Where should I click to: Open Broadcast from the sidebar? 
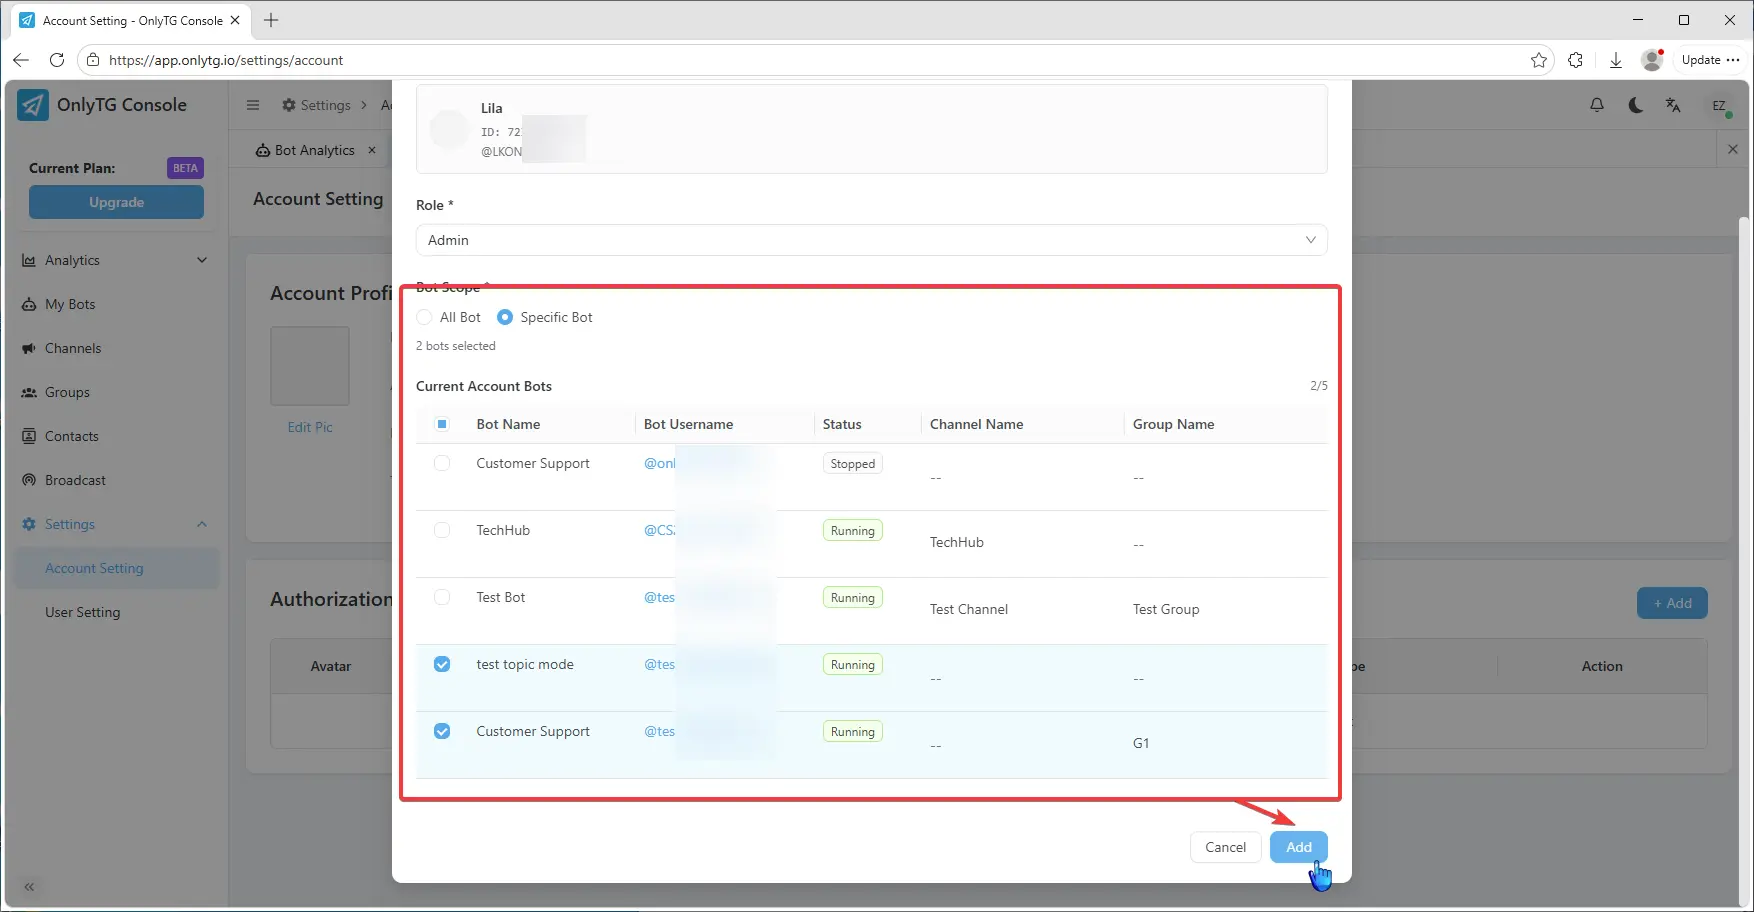tap(75, 480)
